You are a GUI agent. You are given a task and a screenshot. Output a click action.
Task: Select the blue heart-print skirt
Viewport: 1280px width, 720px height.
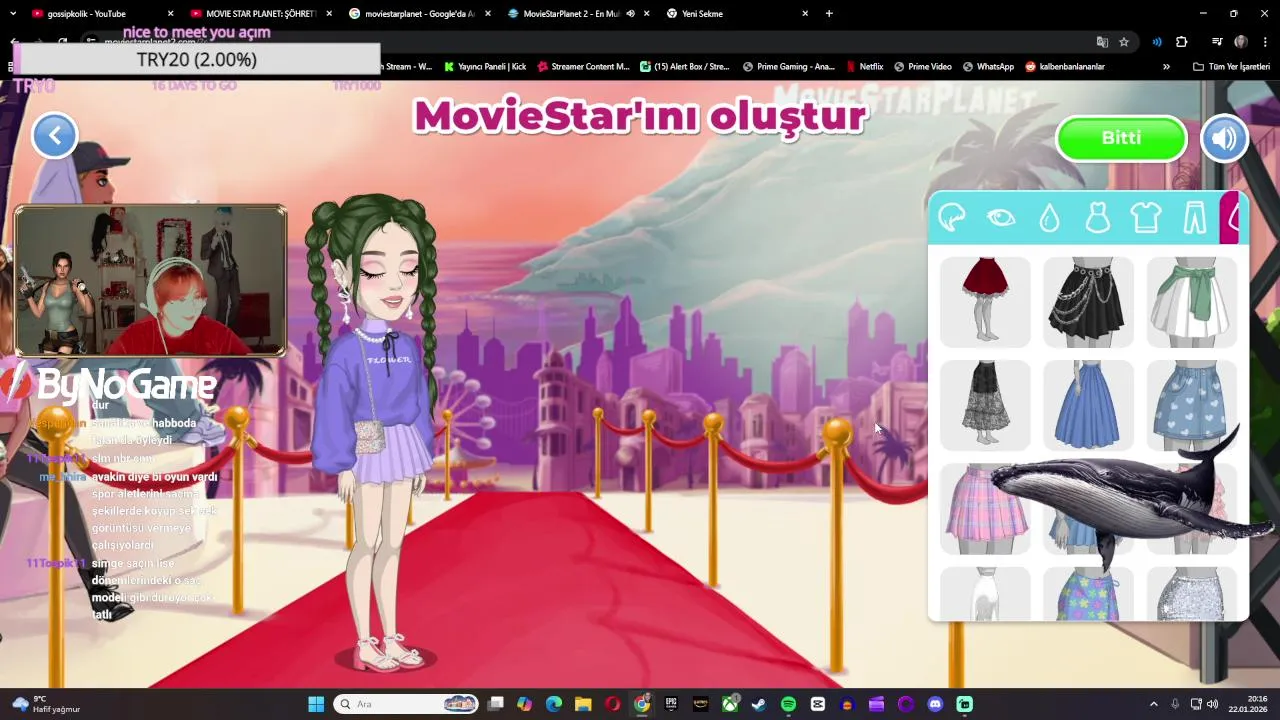(1191, 405)
